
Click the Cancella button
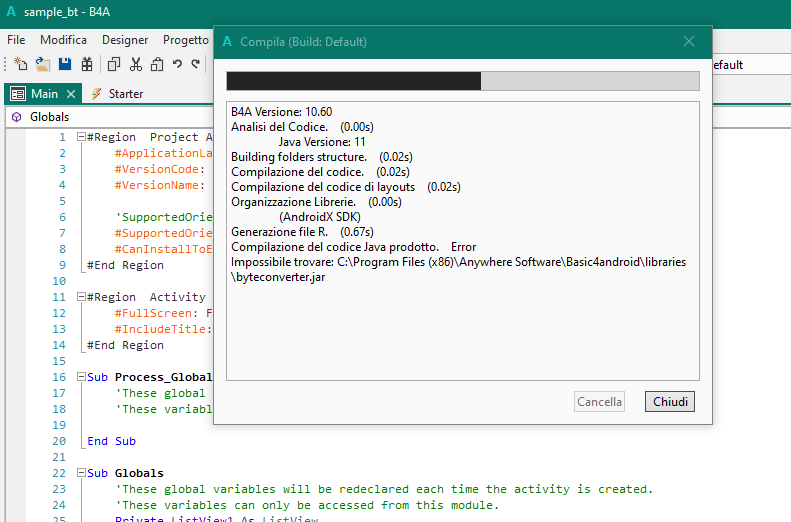(599, 401)
